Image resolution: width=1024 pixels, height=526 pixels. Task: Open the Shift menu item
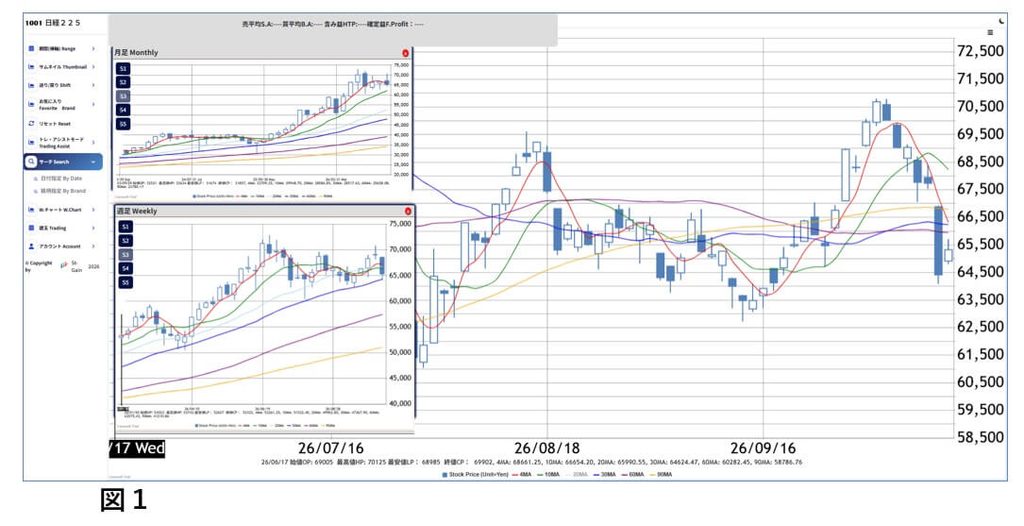tap(62, 85)
